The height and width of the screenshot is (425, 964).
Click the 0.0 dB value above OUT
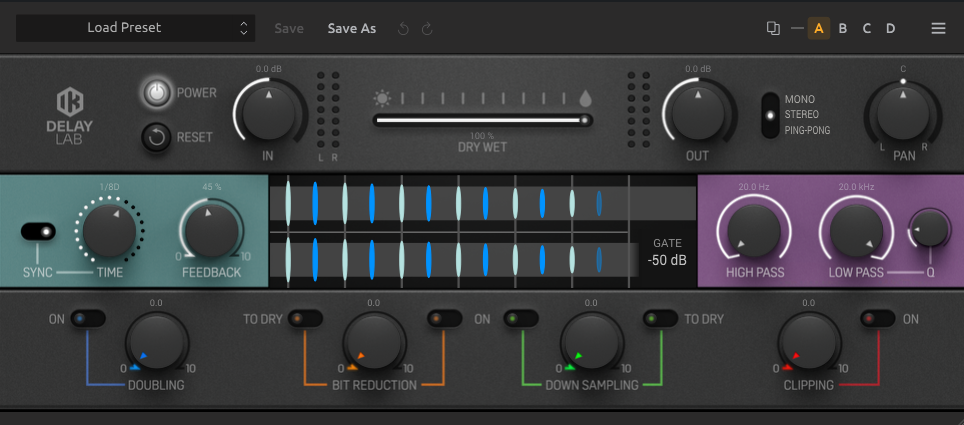pos(698,69)
